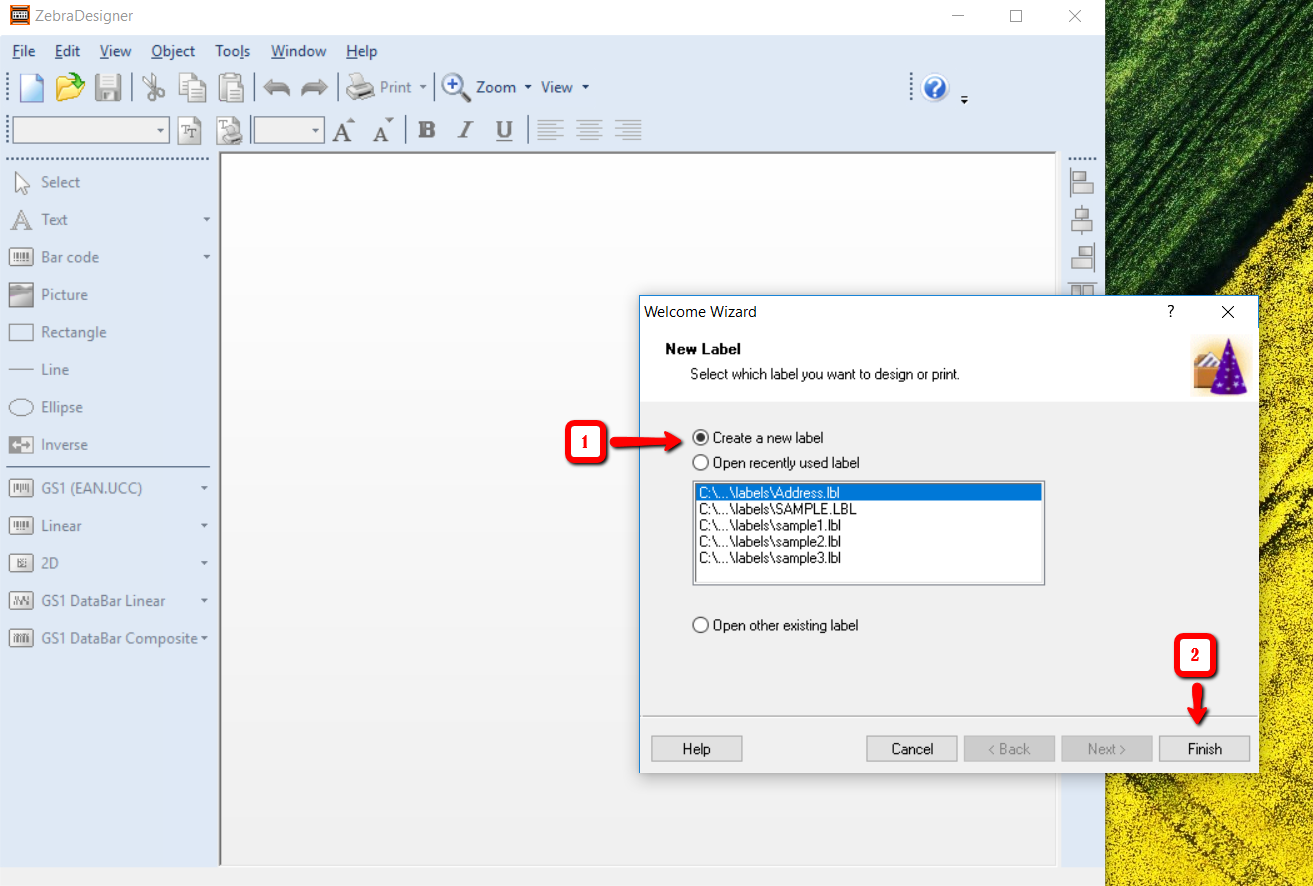
Task: Open the Print dropdown arrow
Action: point(423,88)
